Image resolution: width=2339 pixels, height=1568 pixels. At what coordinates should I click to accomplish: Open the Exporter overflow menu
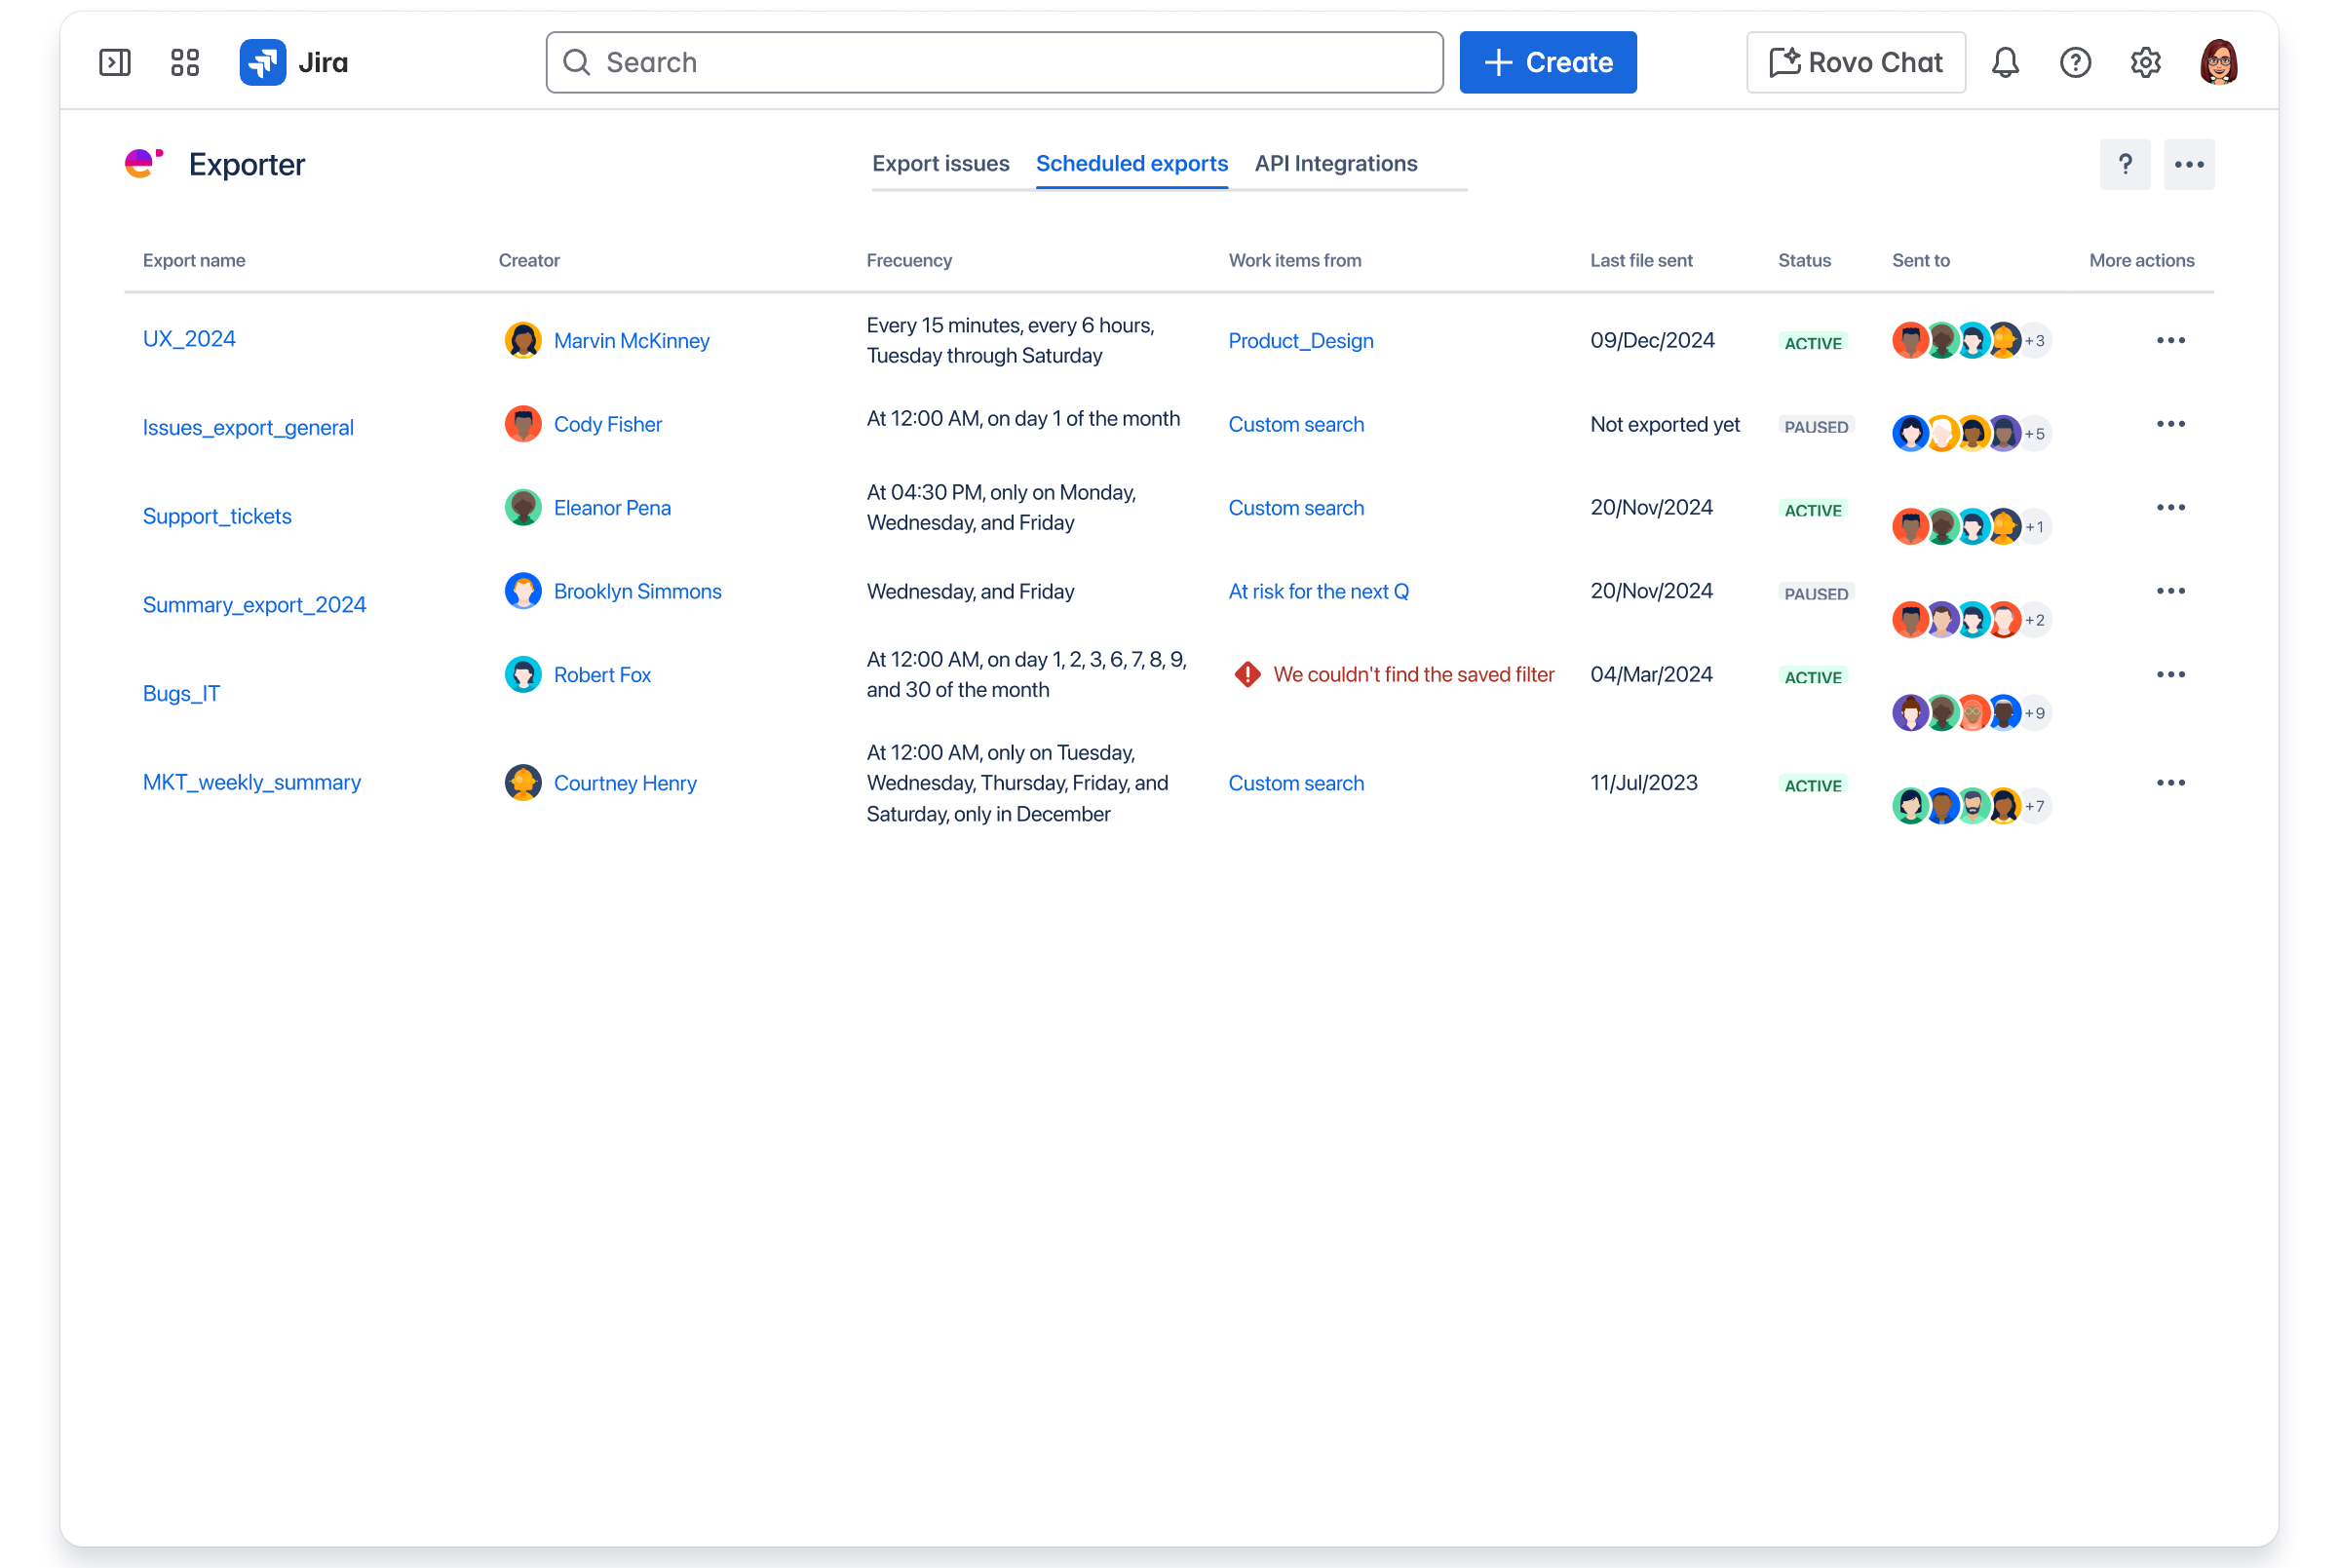2189,164
